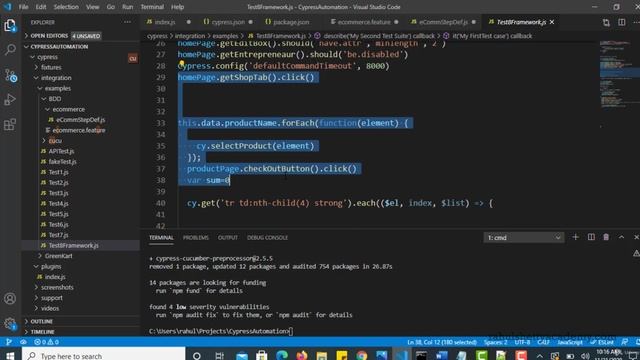Open Google Chrome from taskbar

[362, 356]
